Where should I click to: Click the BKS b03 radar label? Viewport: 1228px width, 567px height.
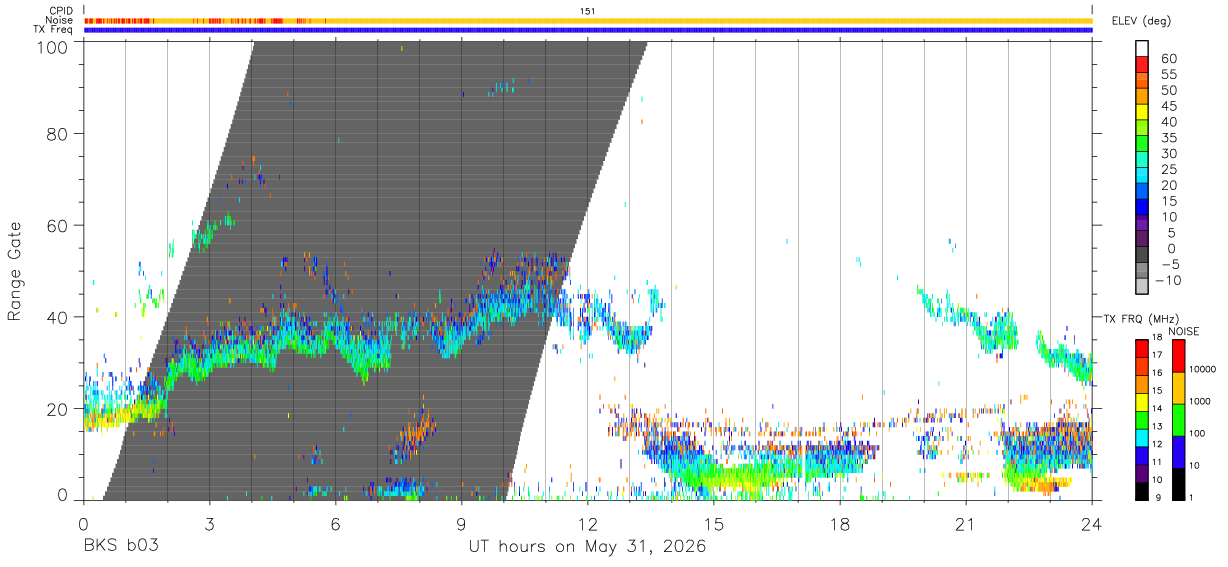[x=121, y=546]
